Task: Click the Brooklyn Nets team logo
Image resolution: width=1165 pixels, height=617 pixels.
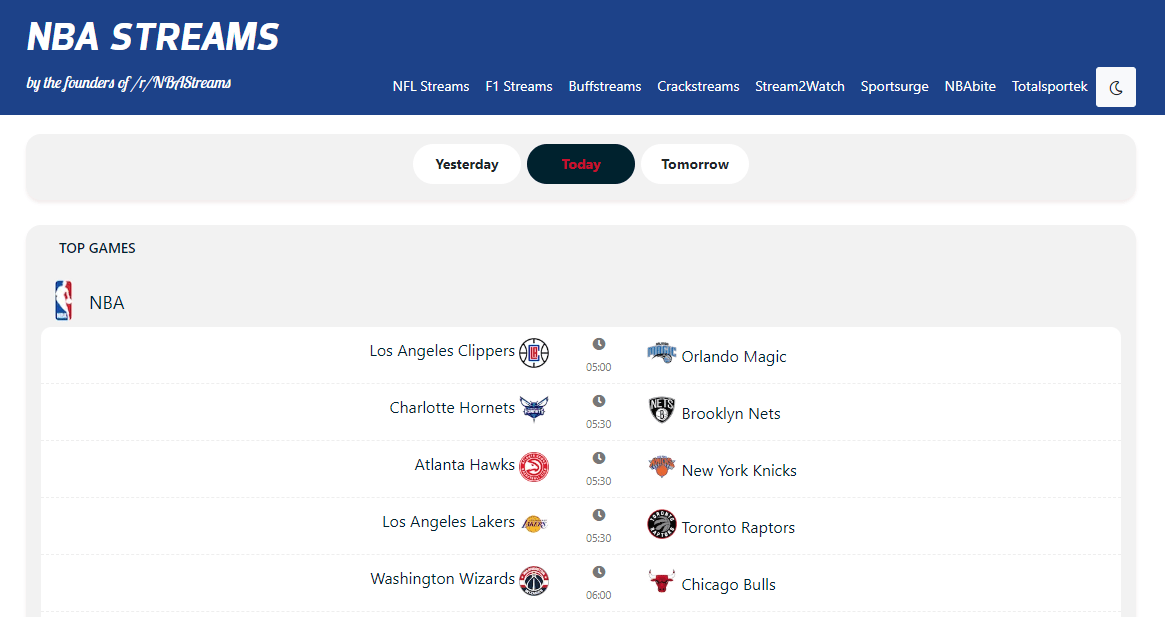Action: [x=662, y=410]
